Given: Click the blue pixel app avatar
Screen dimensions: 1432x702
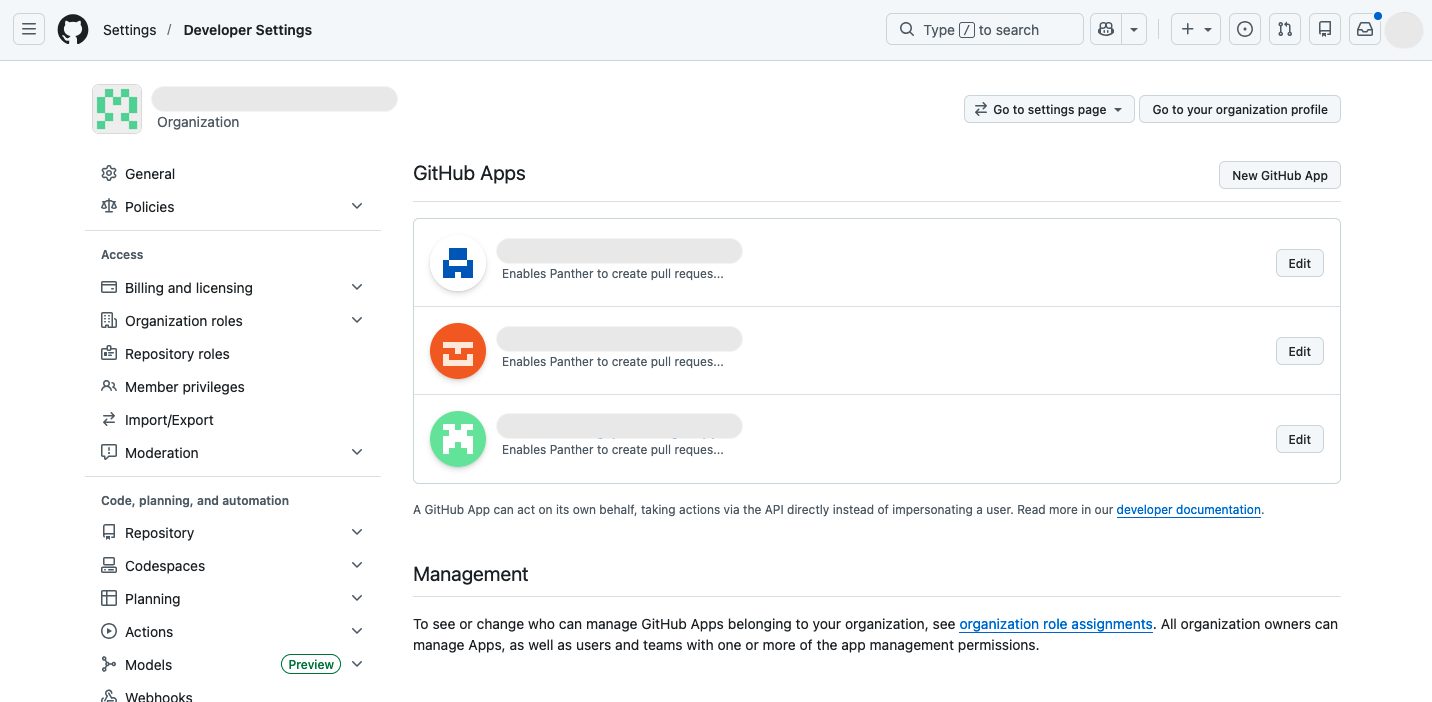Looking at the screenshot, I should tap(458, 263).
